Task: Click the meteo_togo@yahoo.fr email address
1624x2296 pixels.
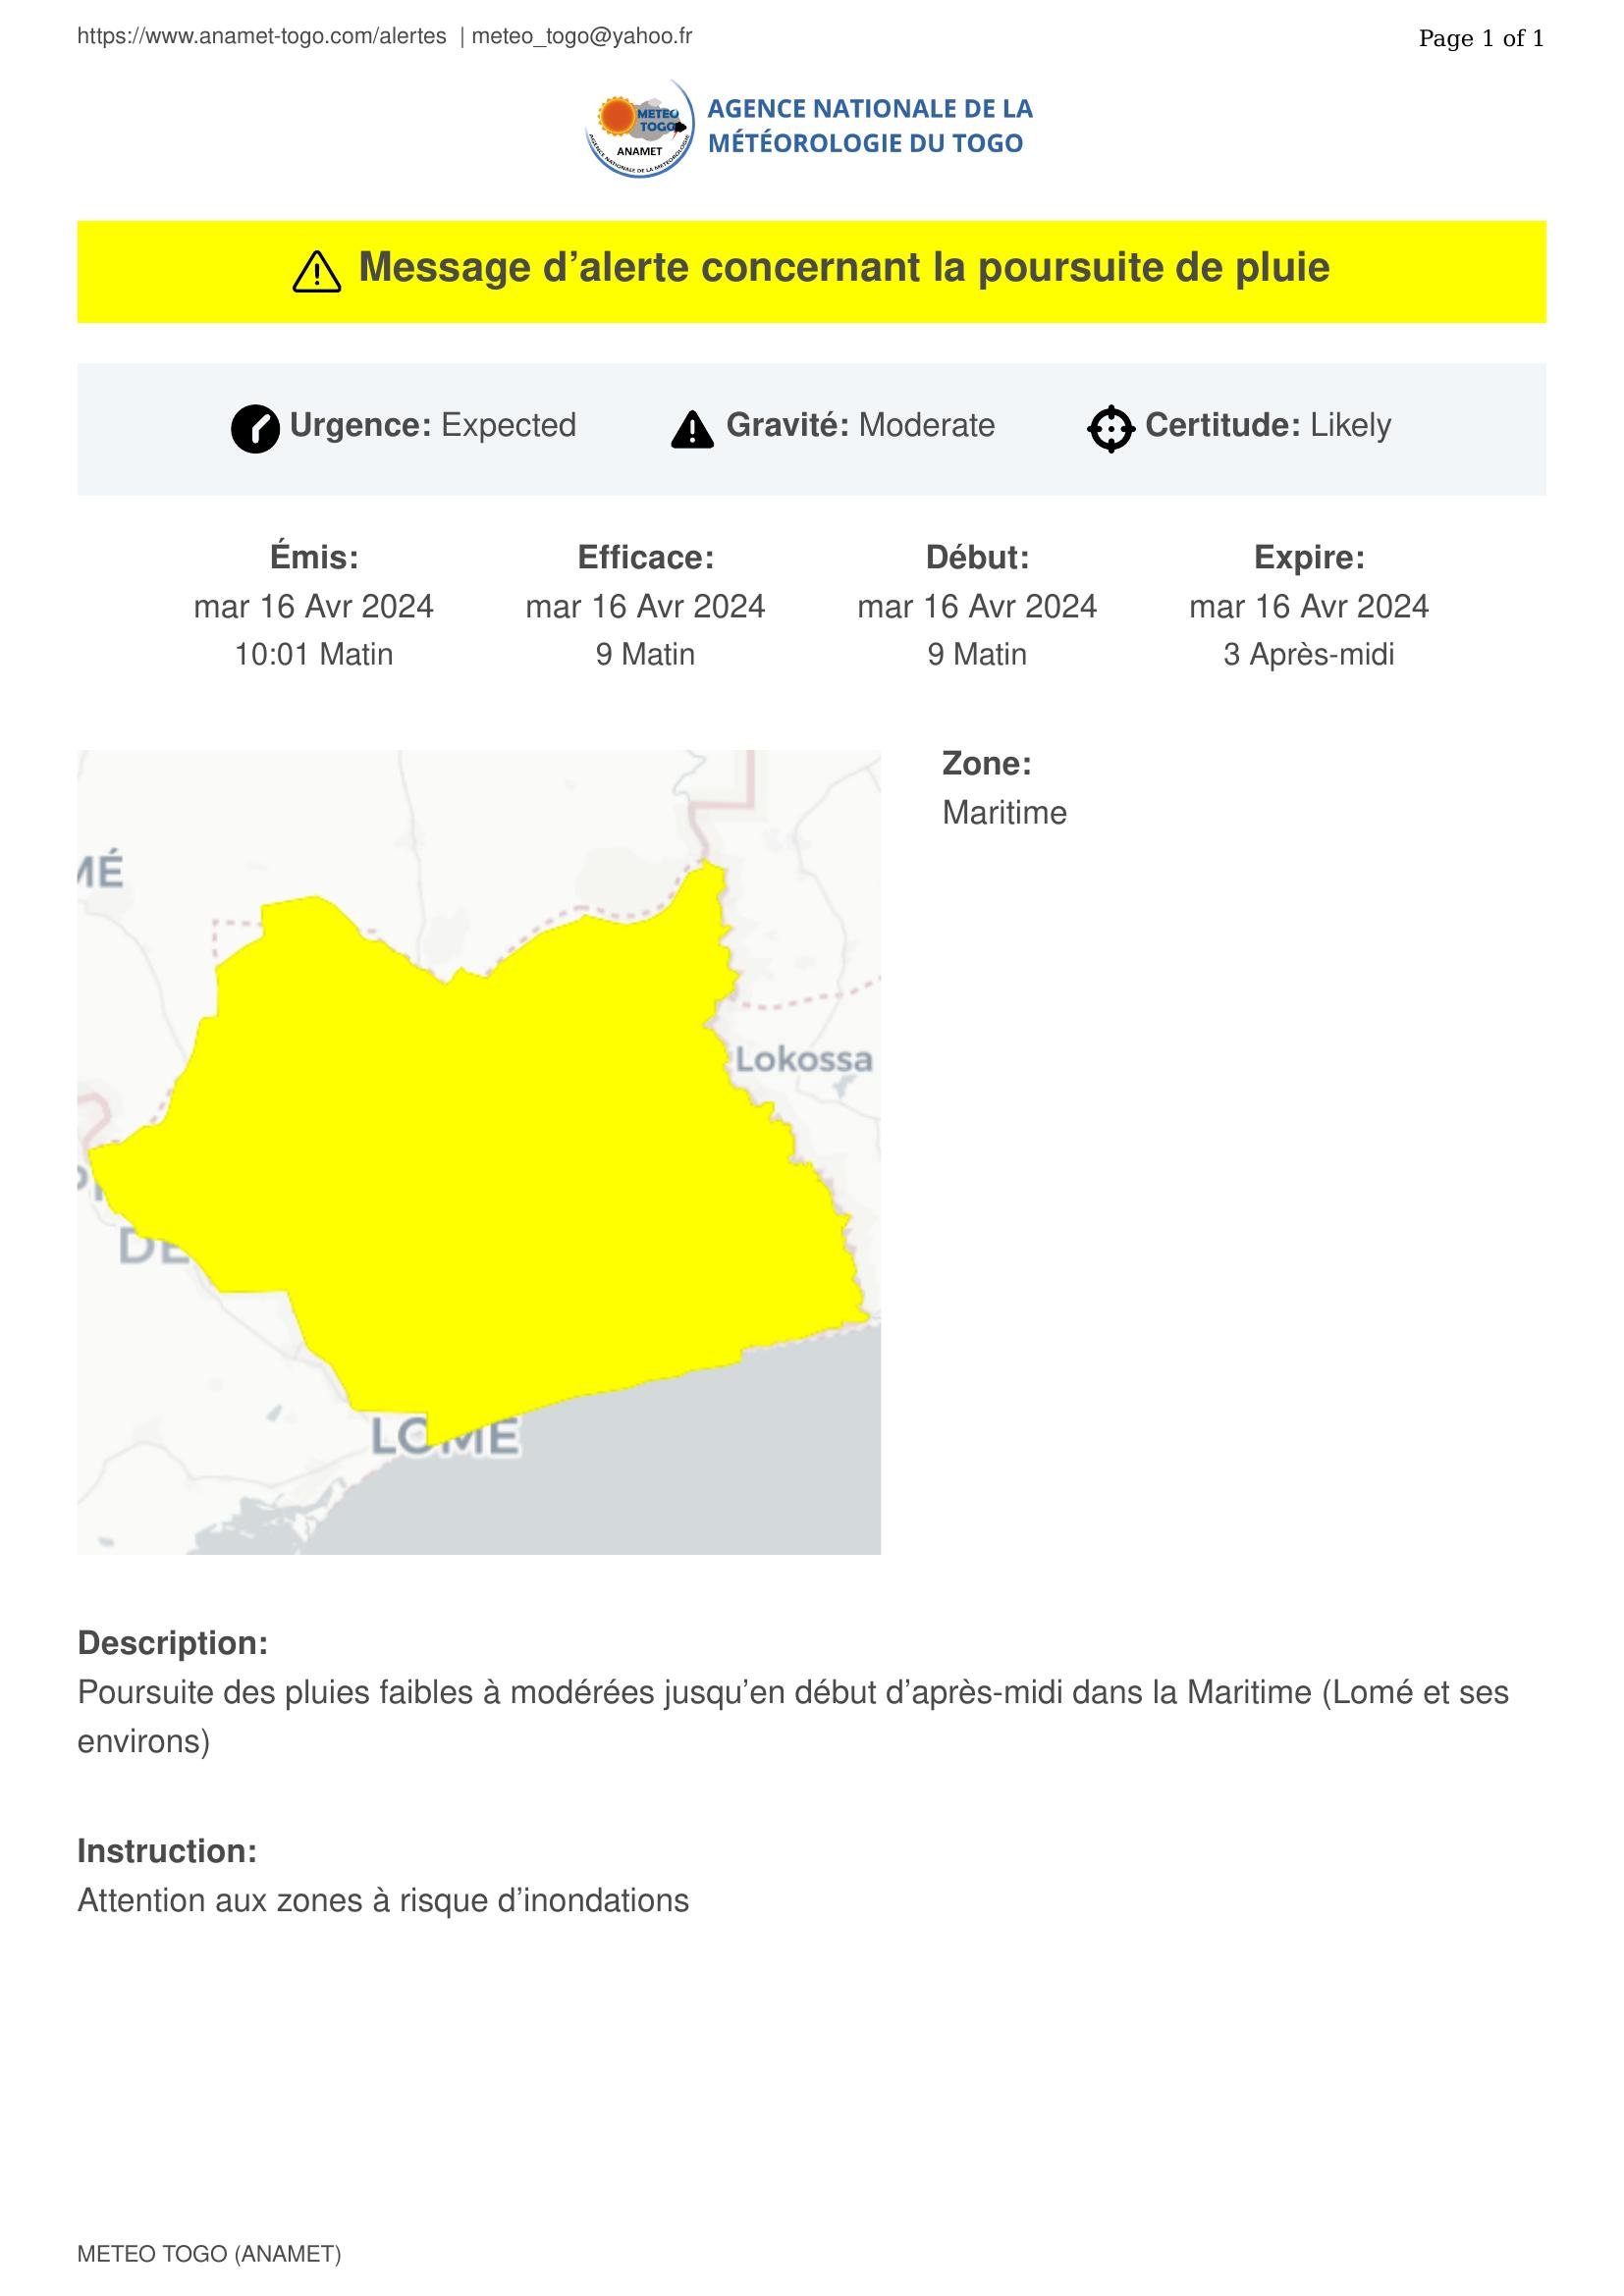Action: [x=582, y=37]
